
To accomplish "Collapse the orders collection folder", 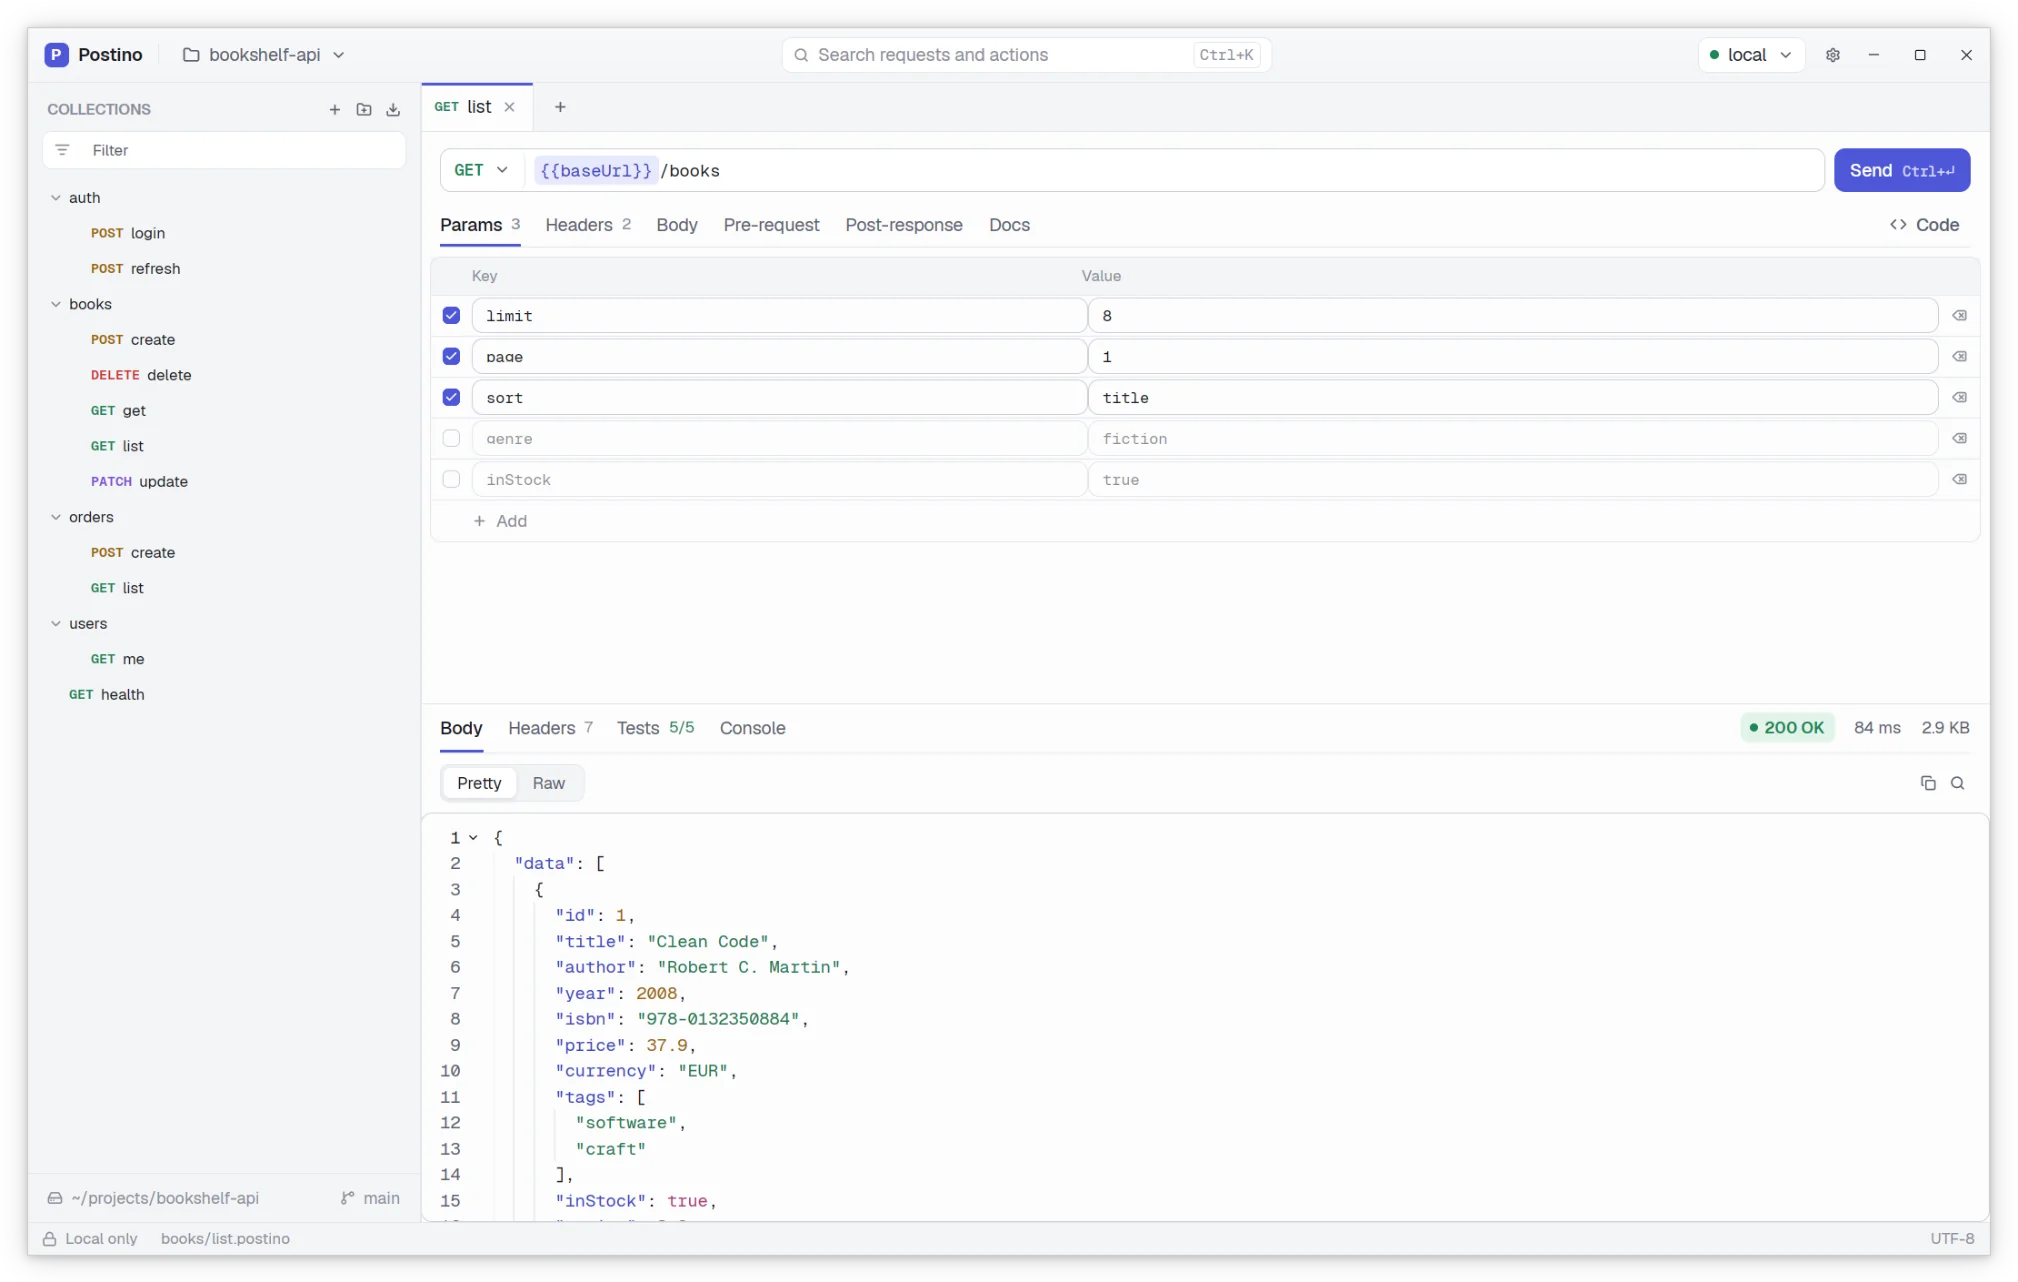I will coord(56,517).
